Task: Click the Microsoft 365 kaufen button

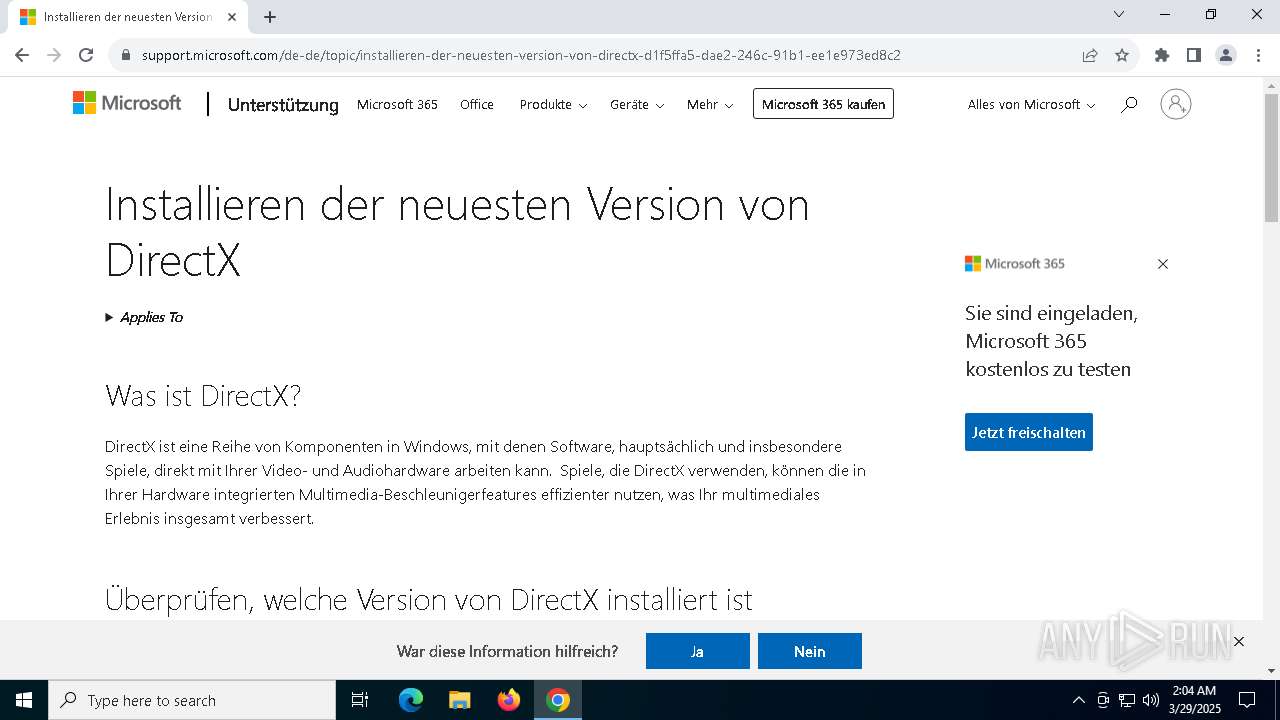Action: pyautogui.click(x=823, y=104)
